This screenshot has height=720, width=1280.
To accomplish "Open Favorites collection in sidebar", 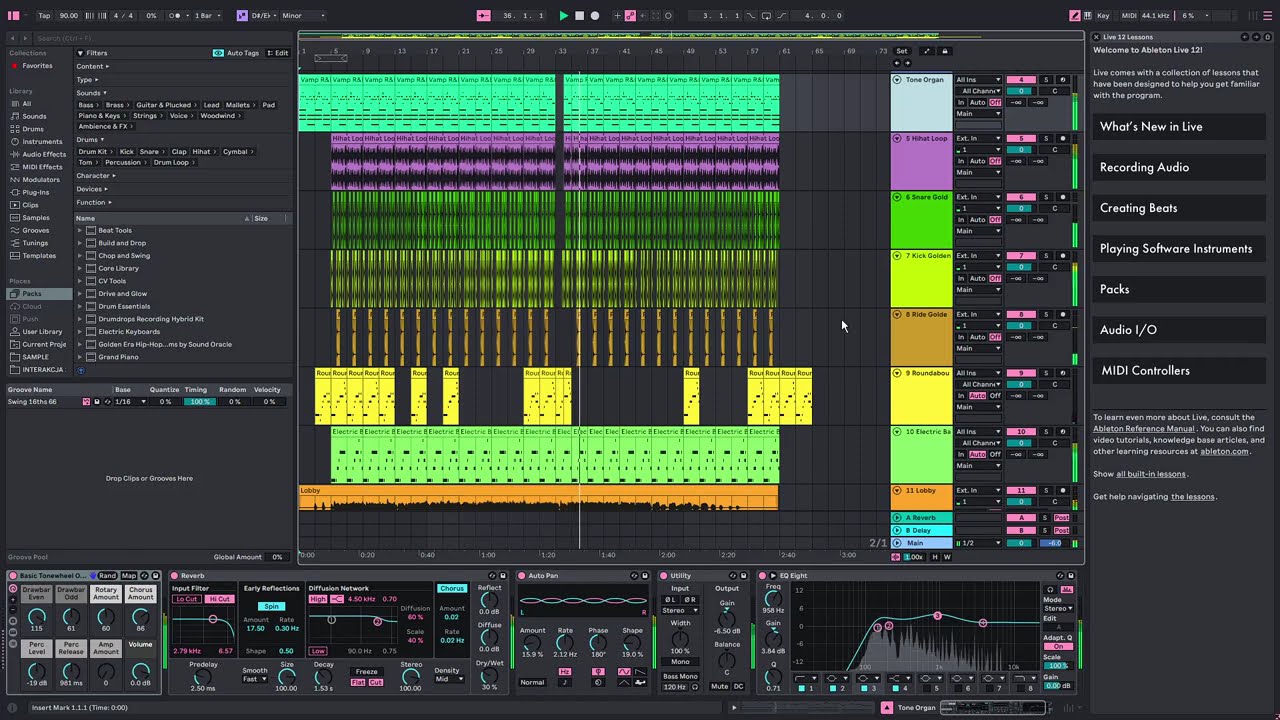I will [37, 66].
